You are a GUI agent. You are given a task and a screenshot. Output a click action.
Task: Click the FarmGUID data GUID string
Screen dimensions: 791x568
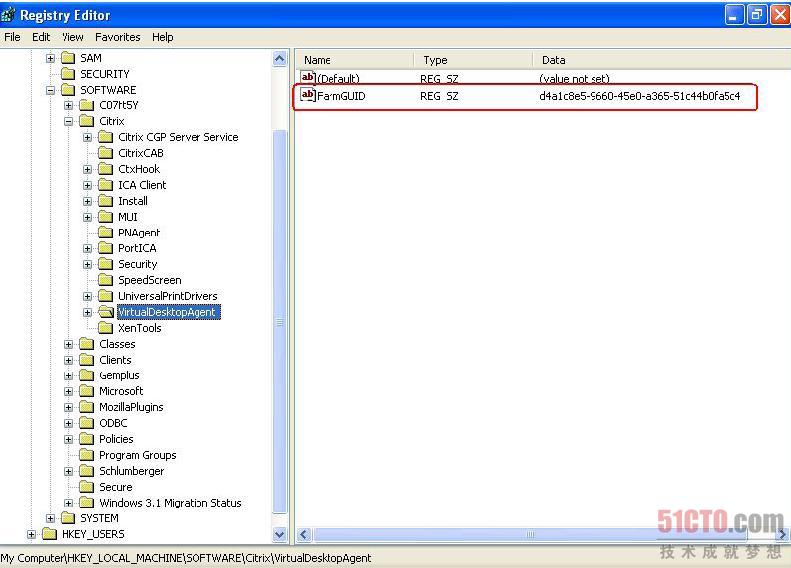pyautogui.click(x=640, y=96)
